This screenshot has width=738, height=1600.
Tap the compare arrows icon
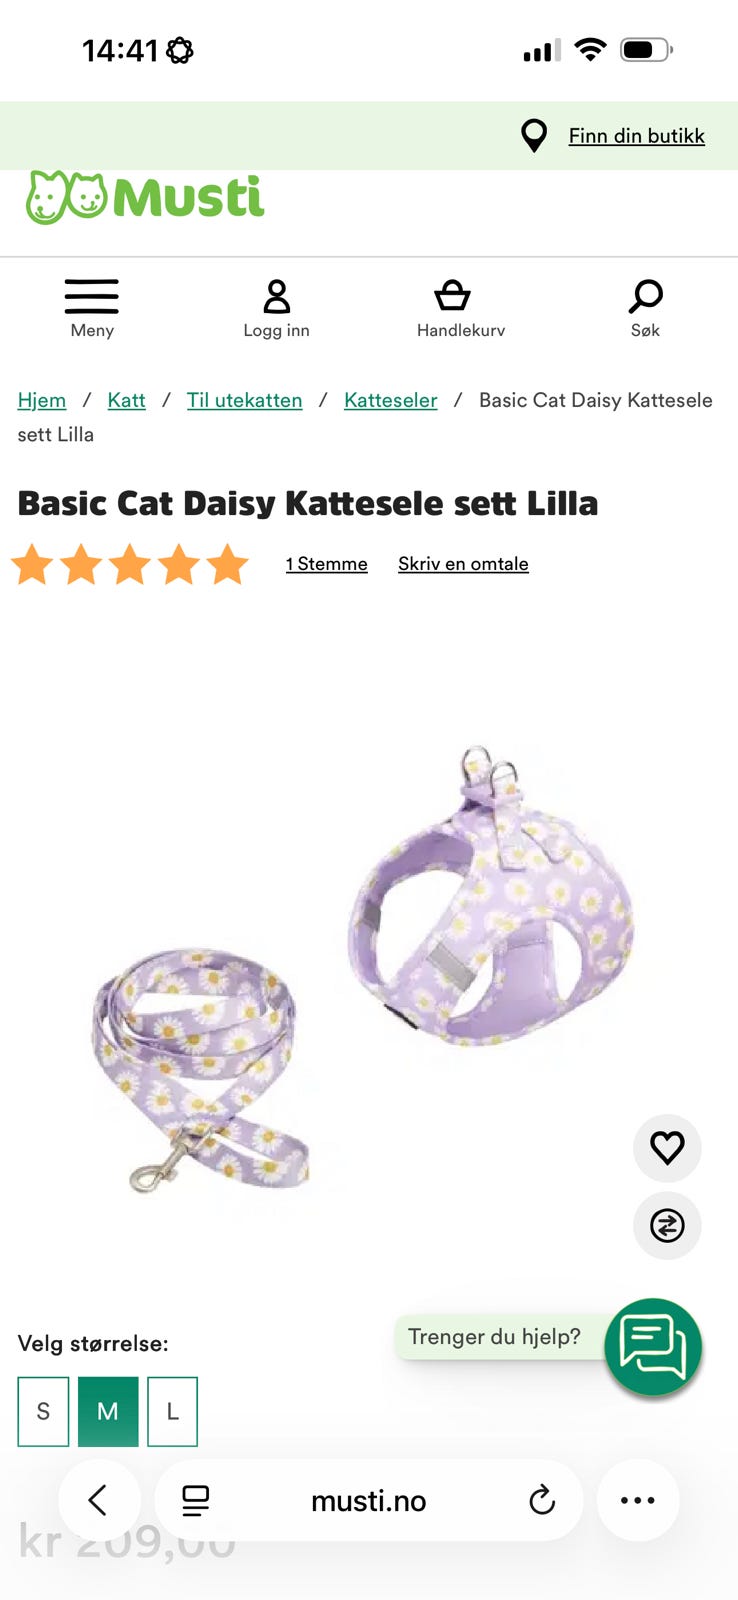coord(667,1225)
